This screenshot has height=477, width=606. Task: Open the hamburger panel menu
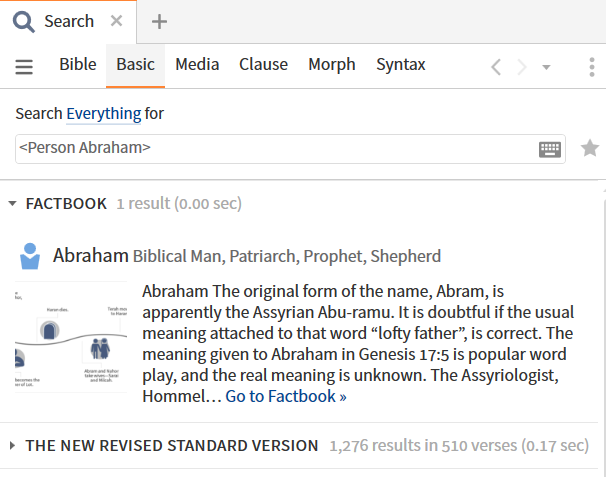(x=24, y=66)
